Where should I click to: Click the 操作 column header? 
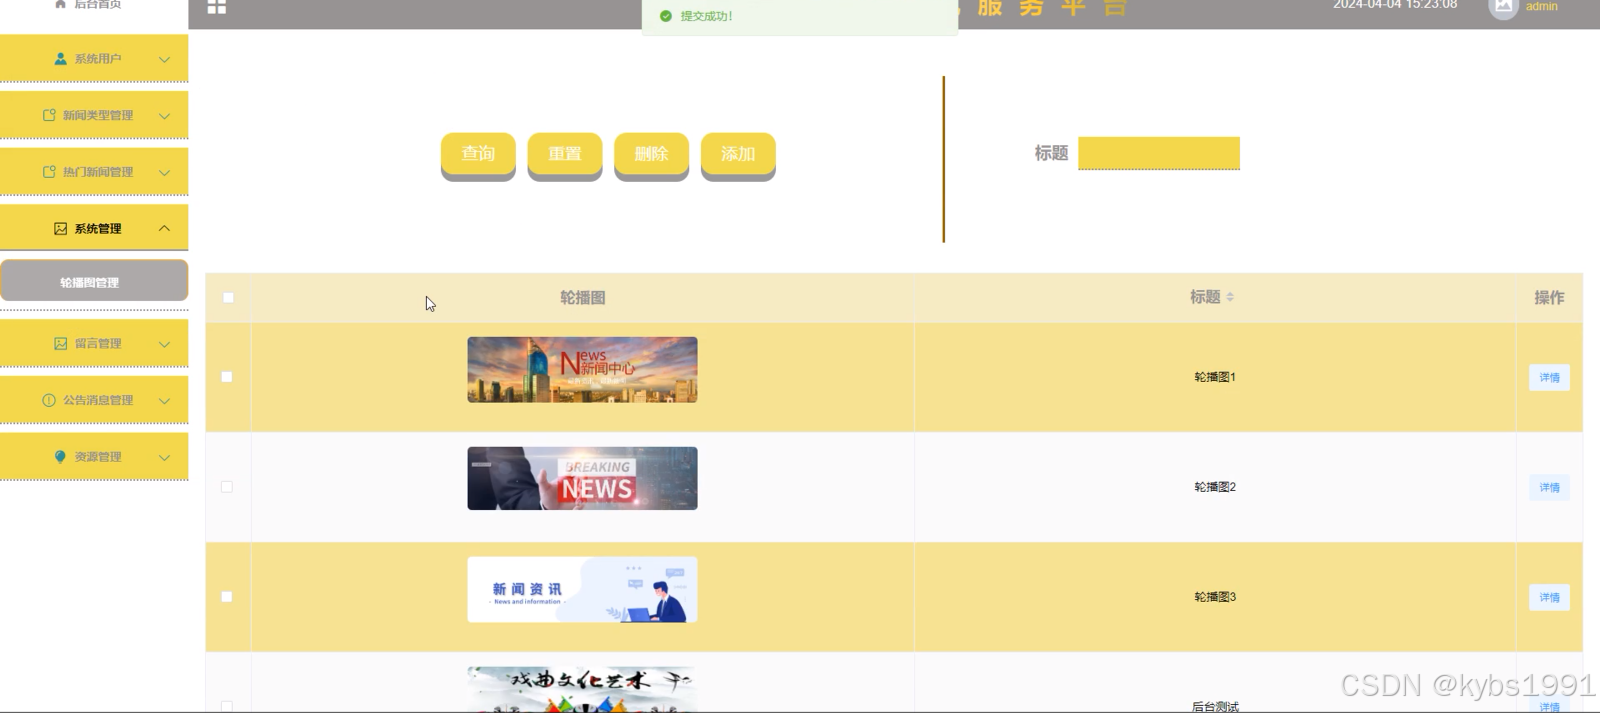coord(1549,297)
